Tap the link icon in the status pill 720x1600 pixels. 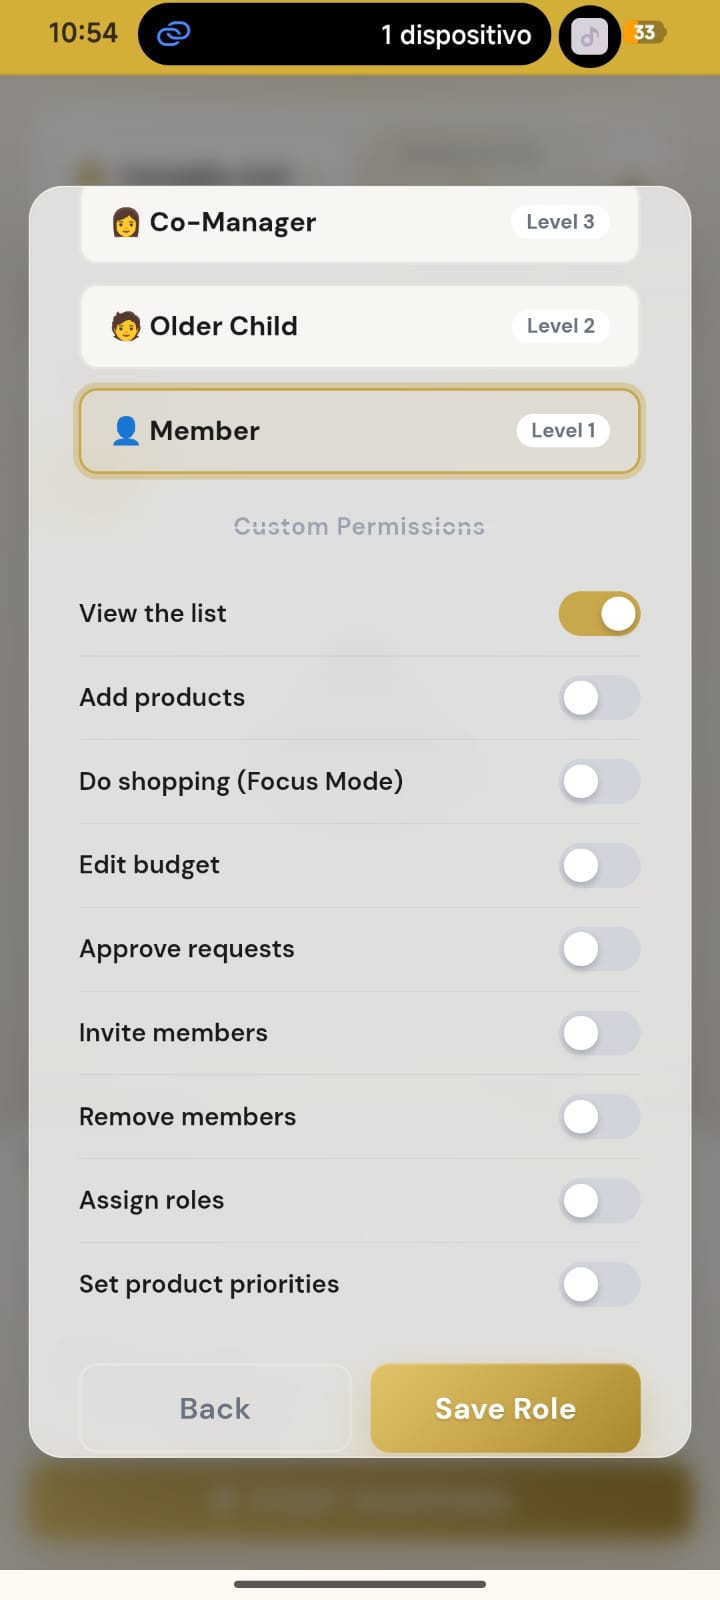(x=173, y=35)
